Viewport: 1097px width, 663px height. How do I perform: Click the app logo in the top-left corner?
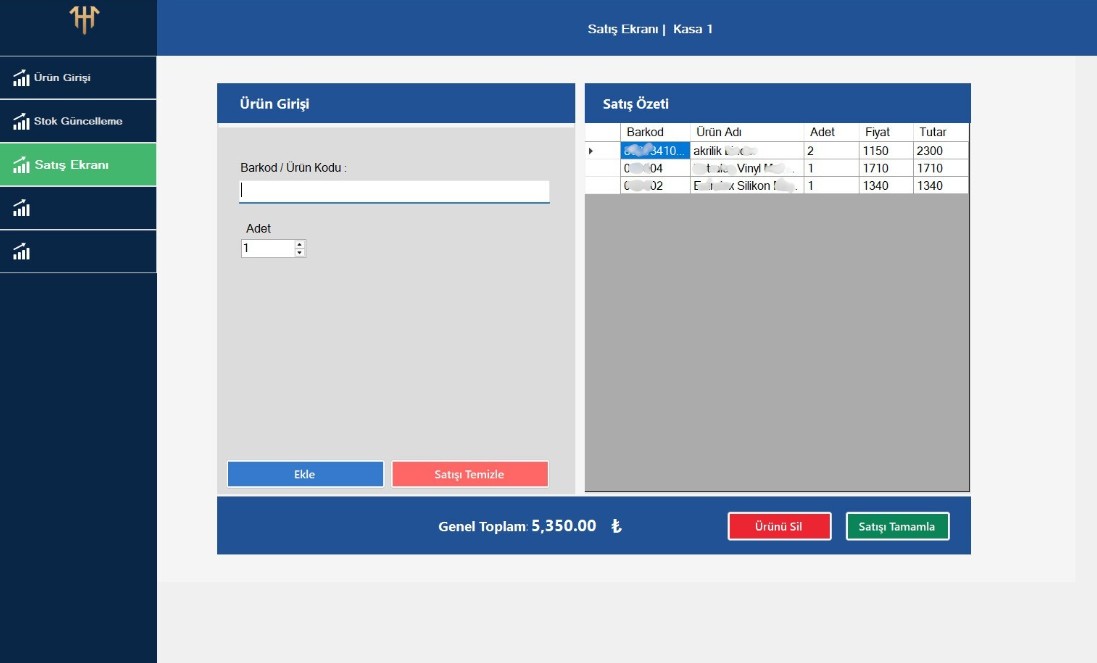83,20
